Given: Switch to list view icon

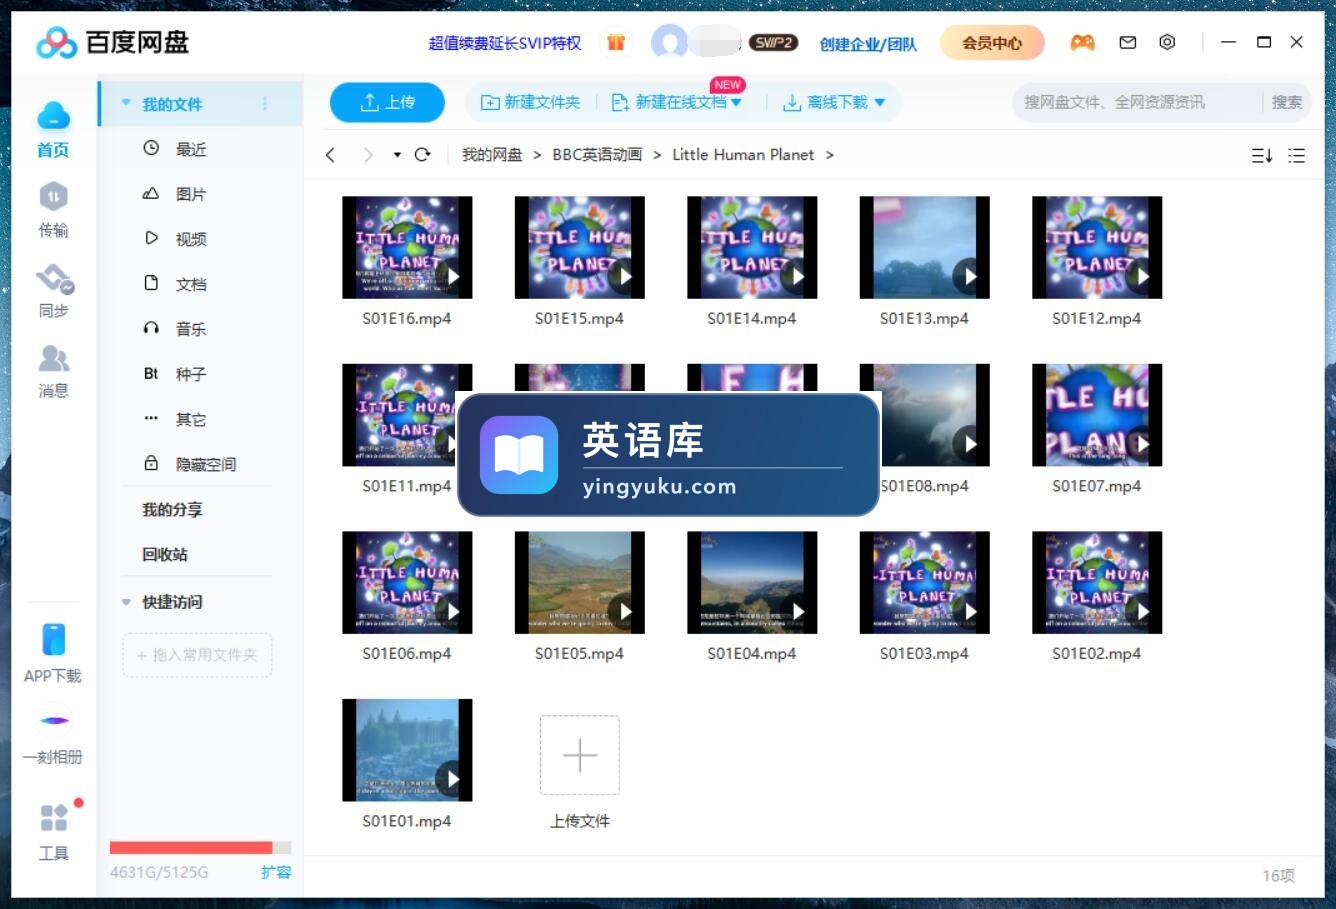Looking at the screenshot, I should pos(1297,156).
